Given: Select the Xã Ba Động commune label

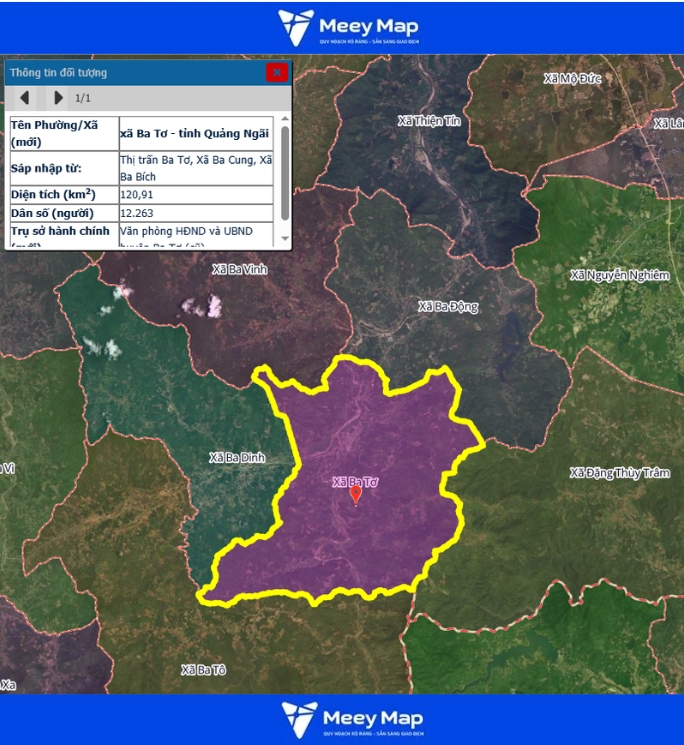Looking at the screenshot, I should [x=448, y=306].
